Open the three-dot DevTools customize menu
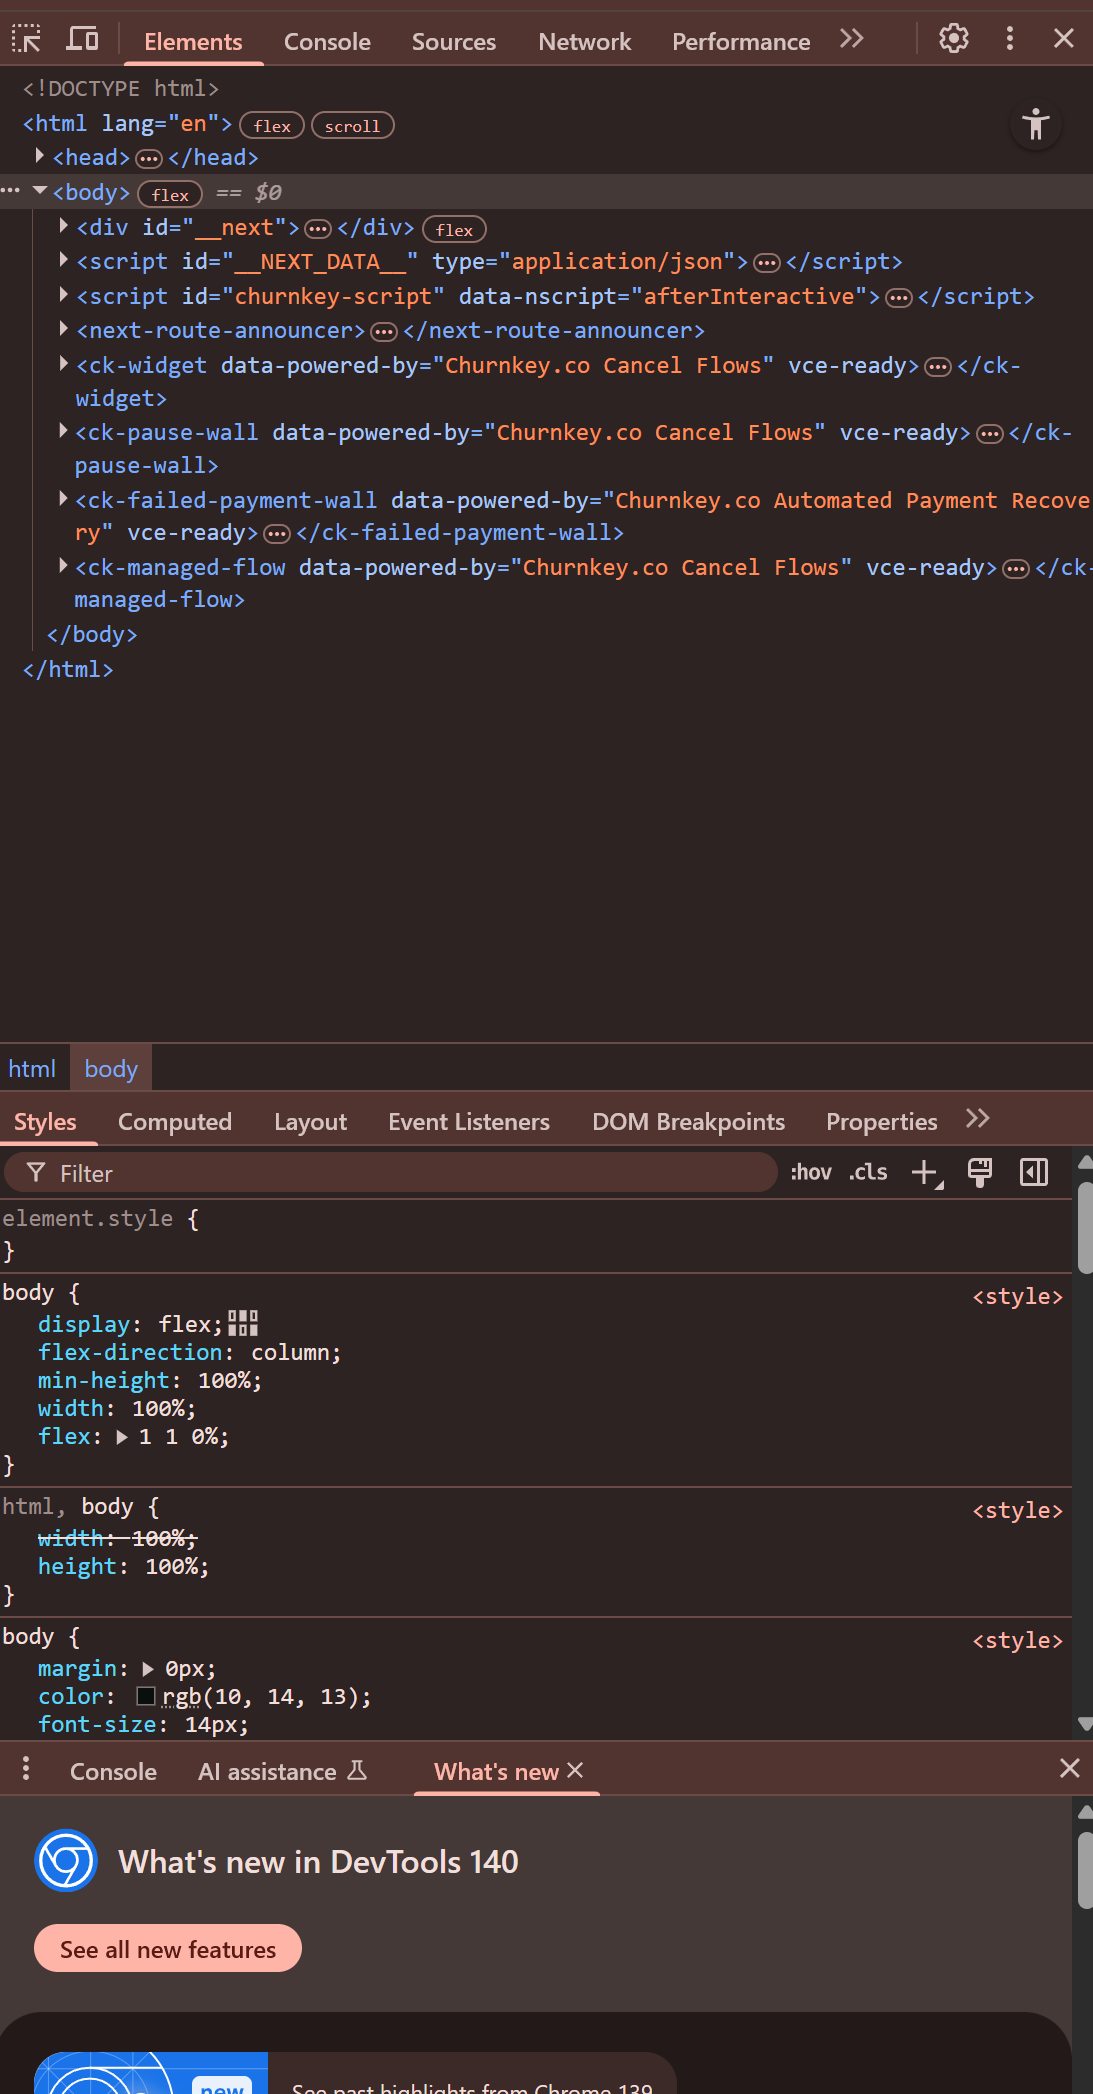 (x=1009, y=39)
